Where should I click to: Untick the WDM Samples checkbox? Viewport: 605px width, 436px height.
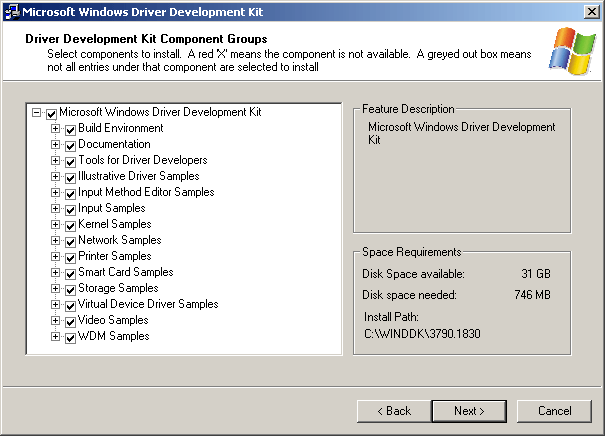tap(70, 338)
